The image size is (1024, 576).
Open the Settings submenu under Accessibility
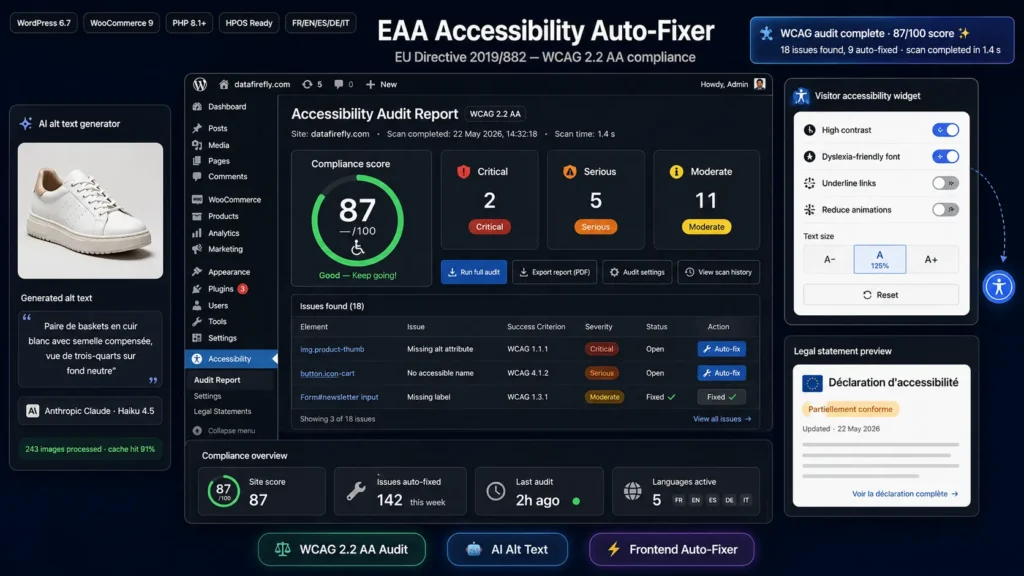click(208, 396)
